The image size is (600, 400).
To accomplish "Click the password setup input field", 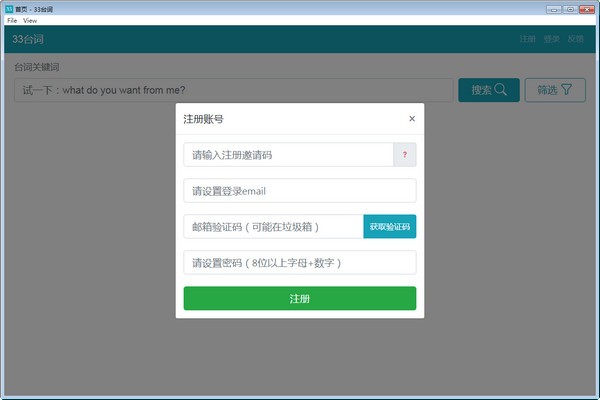I will click(299, 263).
